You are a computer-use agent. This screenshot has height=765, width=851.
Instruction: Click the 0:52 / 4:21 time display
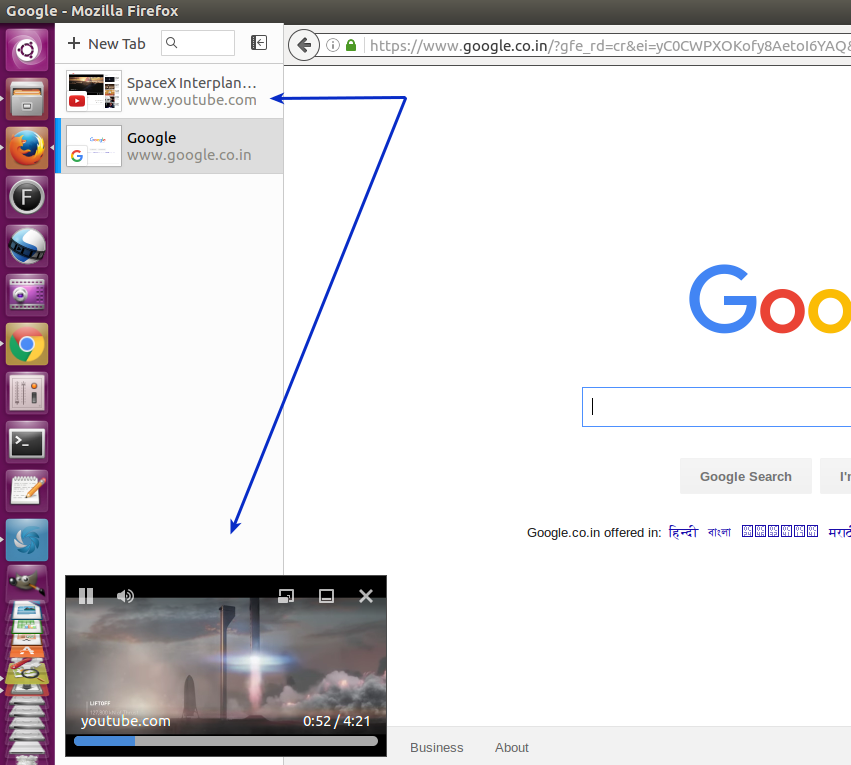[x=336, y=721]
